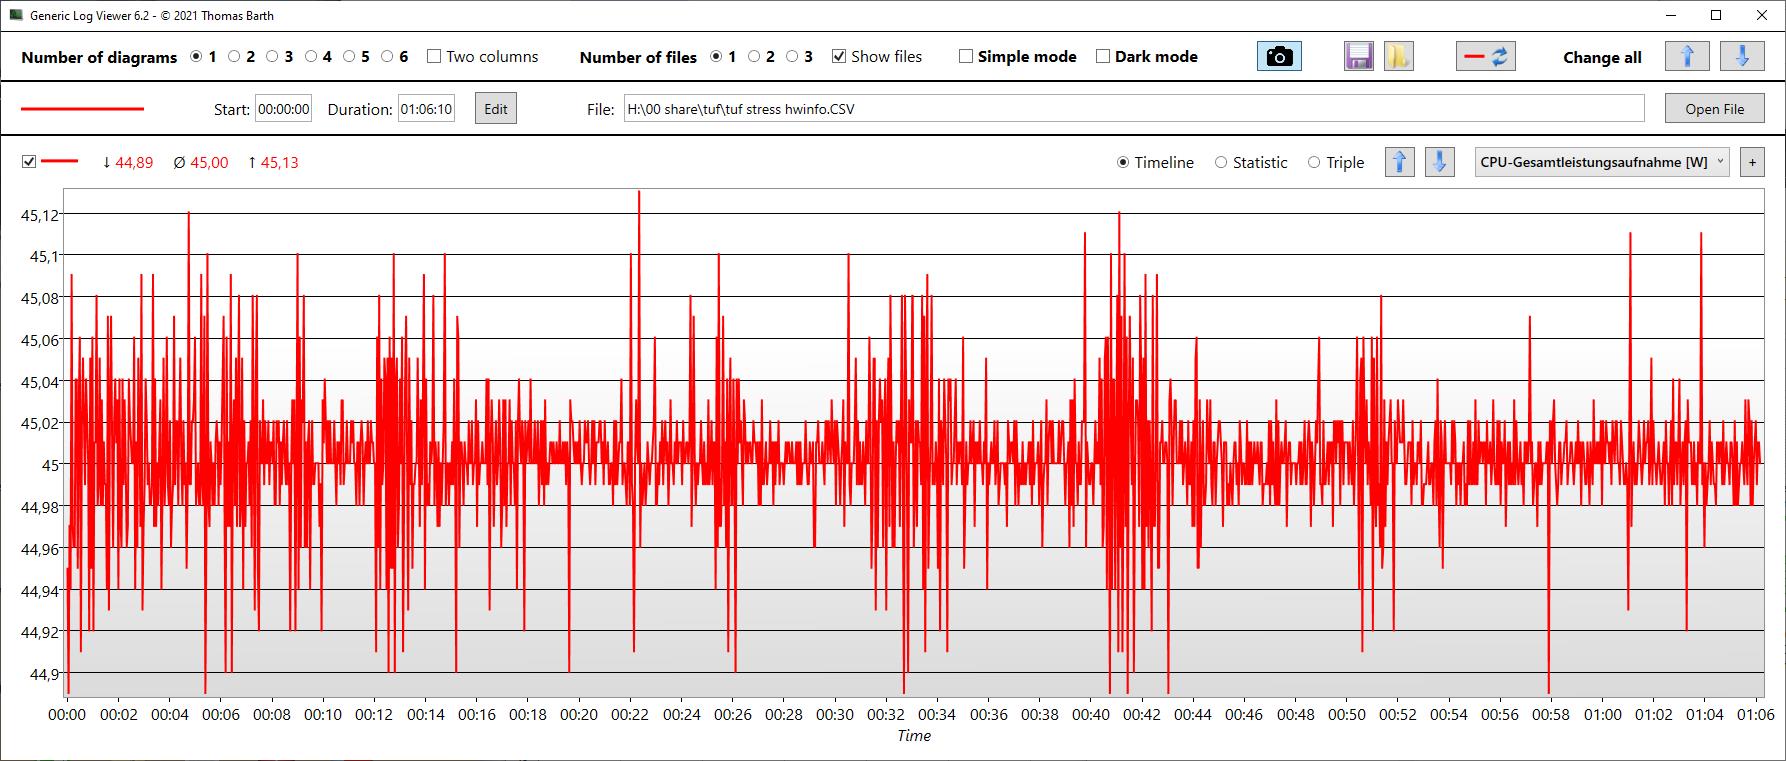
Task: Click the down arrow beside the sensor dropdown
Action: (x=1439, y=162)
